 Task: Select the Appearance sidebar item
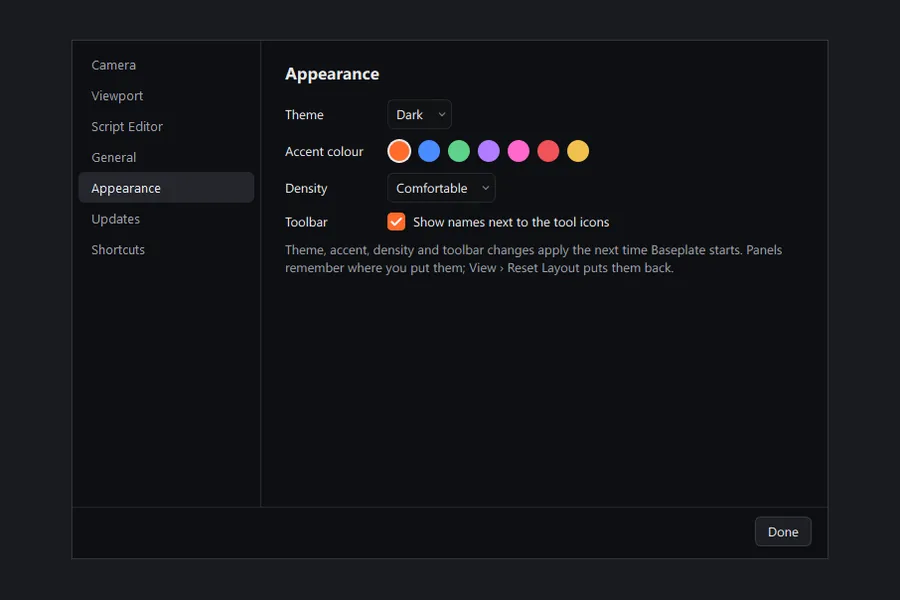(166, 188)
